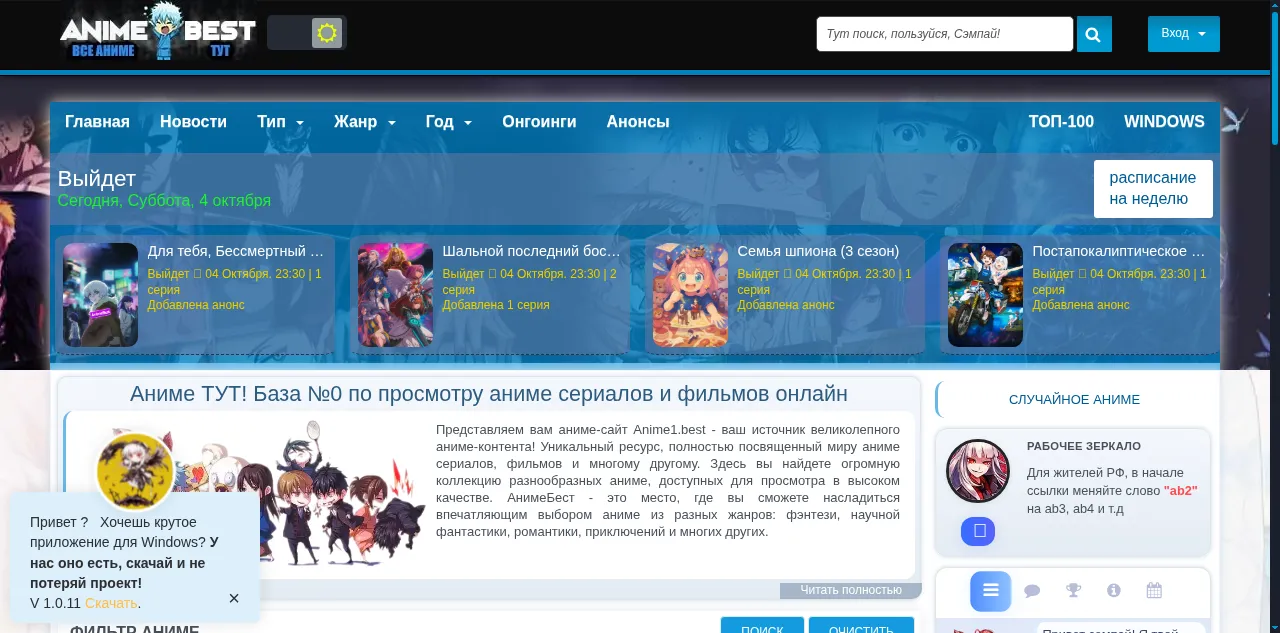Open the calendar tab icon
Image resolution: width=1280 pixels, height=633 pixels.
[x=1154, y=591]
